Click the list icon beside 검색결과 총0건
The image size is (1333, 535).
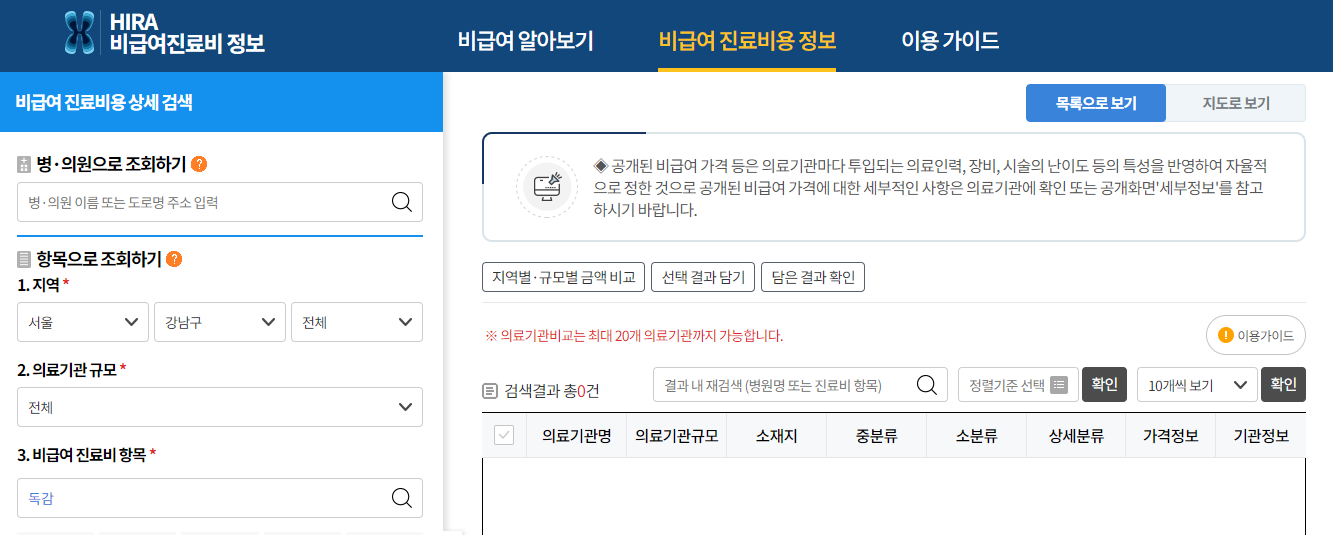(x=489, y=391)
